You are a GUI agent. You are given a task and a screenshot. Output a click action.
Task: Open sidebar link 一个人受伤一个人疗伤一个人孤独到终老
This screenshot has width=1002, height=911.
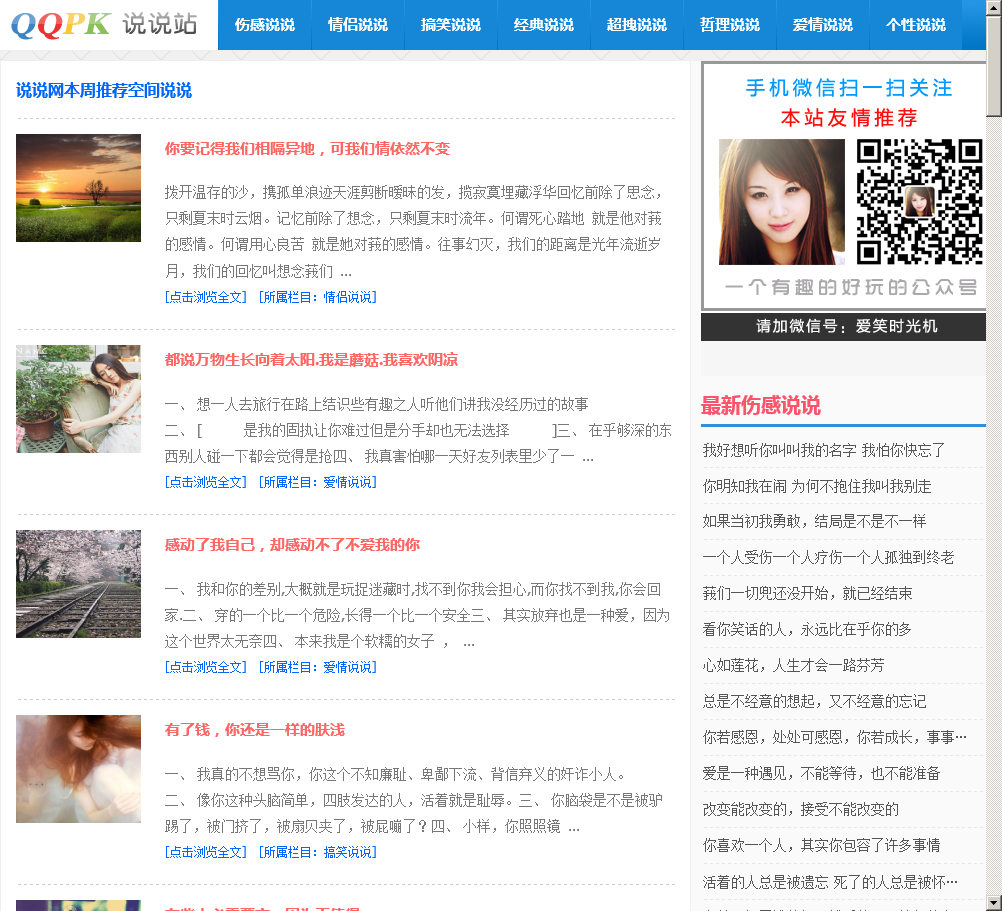point(828,557)
